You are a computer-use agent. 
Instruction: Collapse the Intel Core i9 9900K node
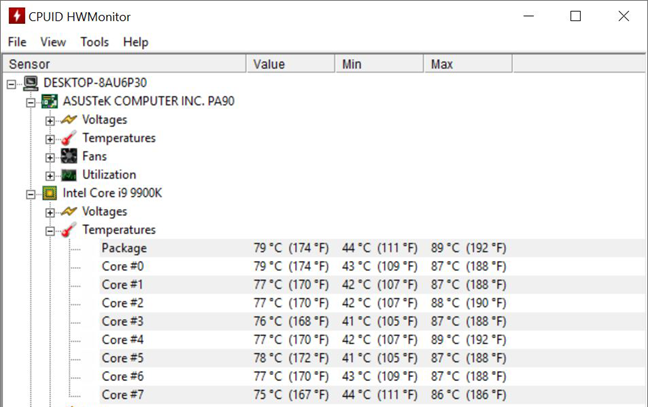coord(31,194)
